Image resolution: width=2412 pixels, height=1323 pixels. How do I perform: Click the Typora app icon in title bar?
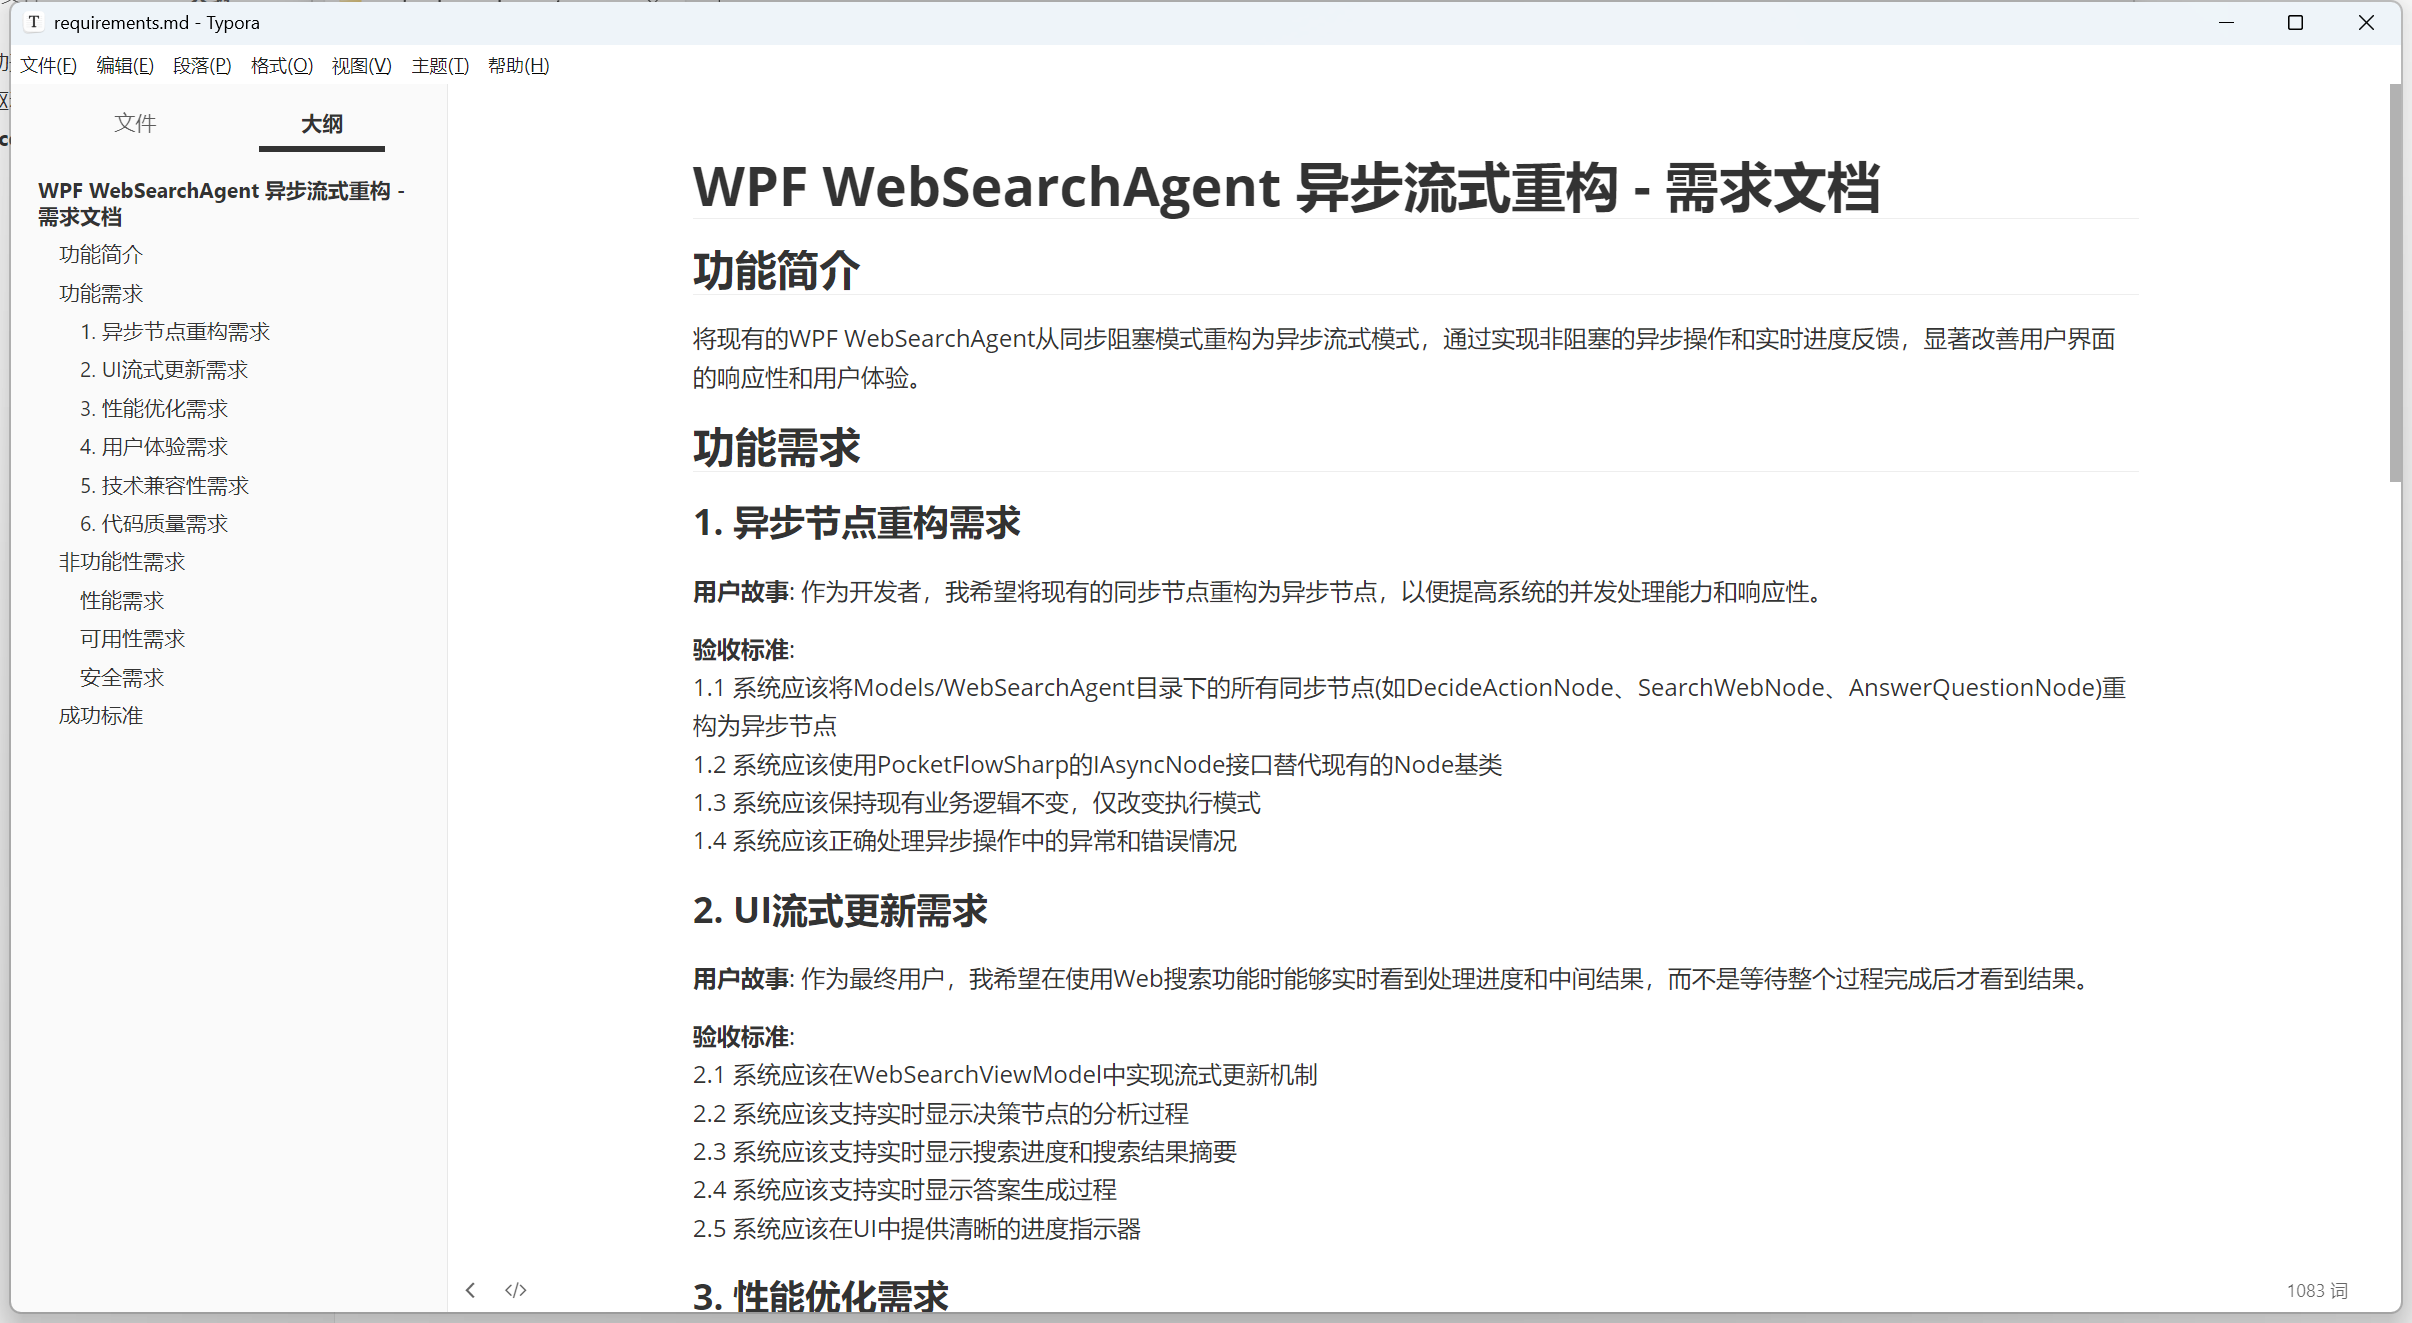coord(34,22)
